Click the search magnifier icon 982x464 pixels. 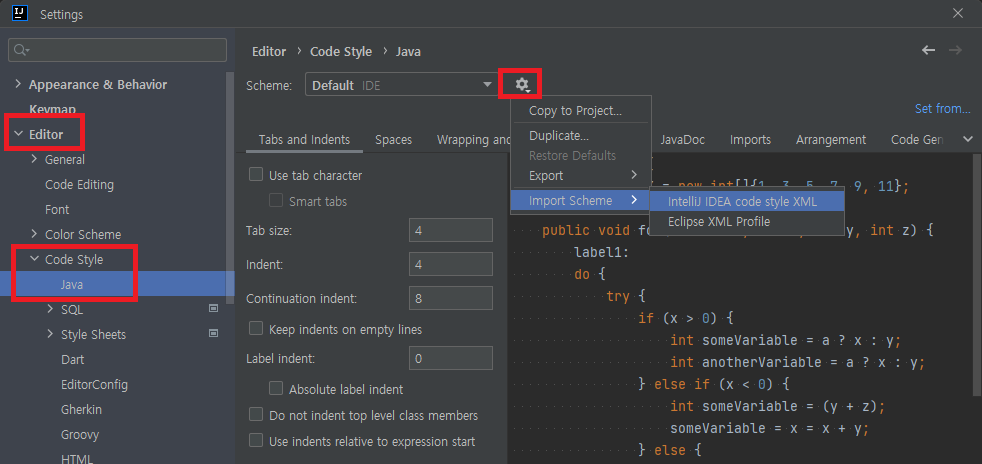click(x=21, y=50)
